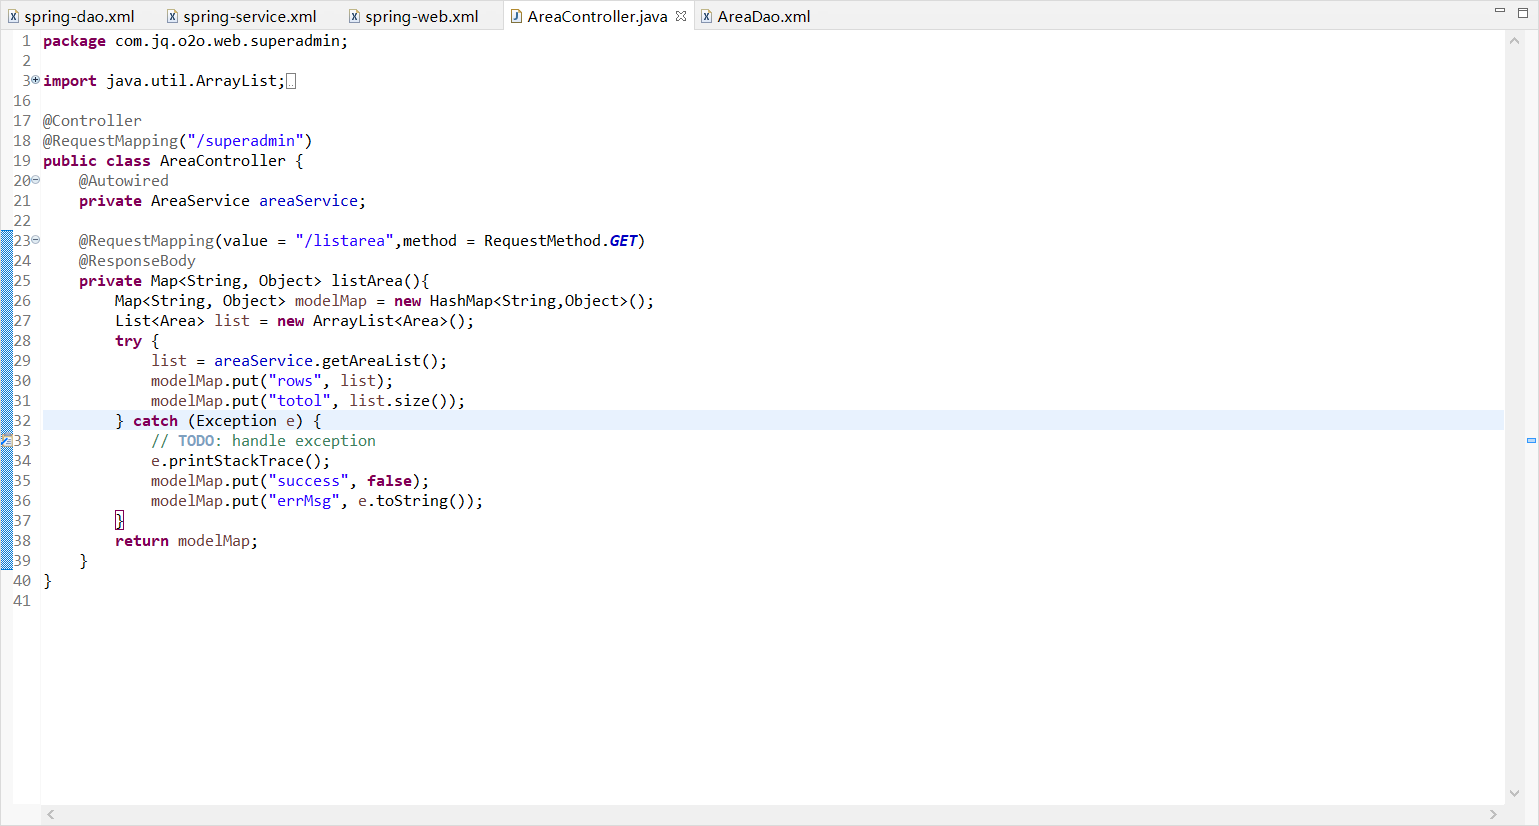Click the "success" string literal
This screenshot has width=1539, height=826.
pyautogui.click(x=308, y=481)
